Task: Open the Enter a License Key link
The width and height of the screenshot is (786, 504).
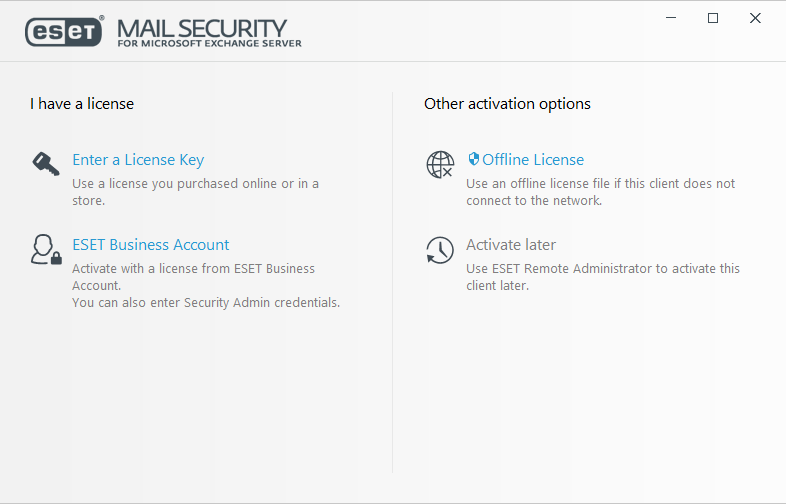Action: tap(138, 159)
